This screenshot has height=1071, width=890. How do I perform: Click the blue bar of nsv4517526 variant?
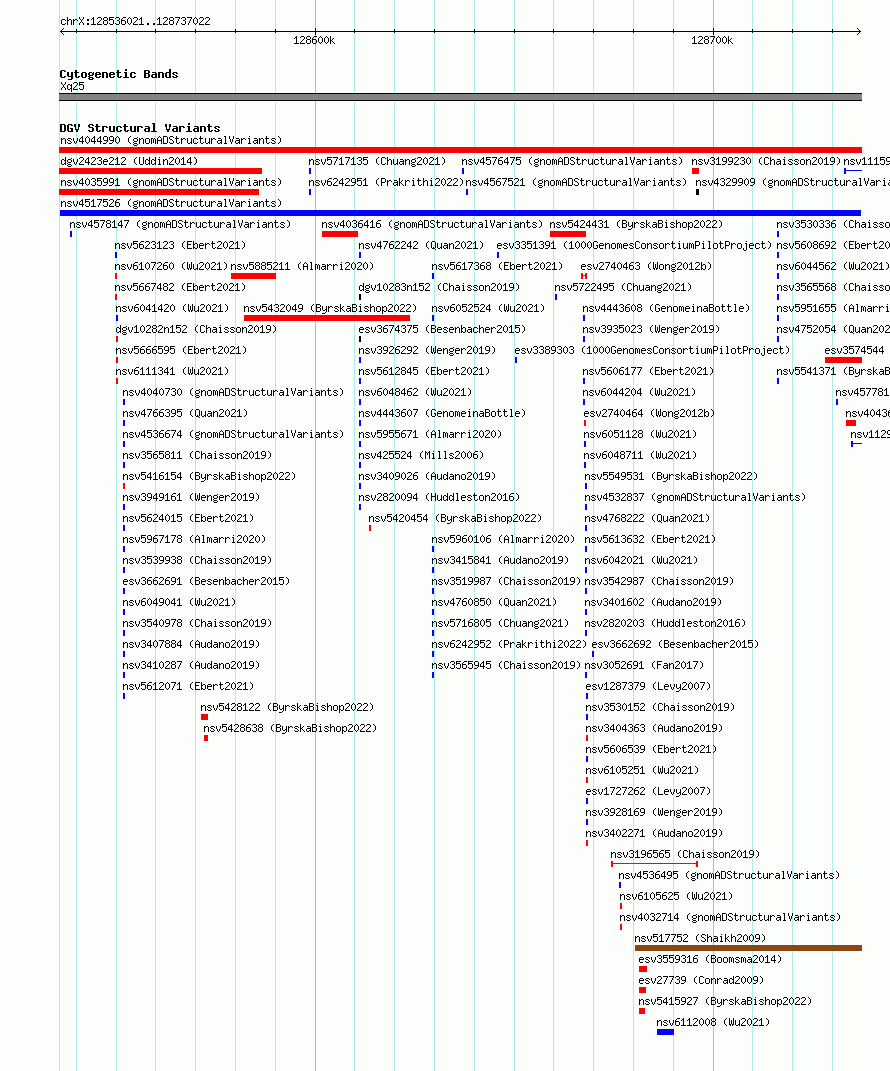click(460, 213)
